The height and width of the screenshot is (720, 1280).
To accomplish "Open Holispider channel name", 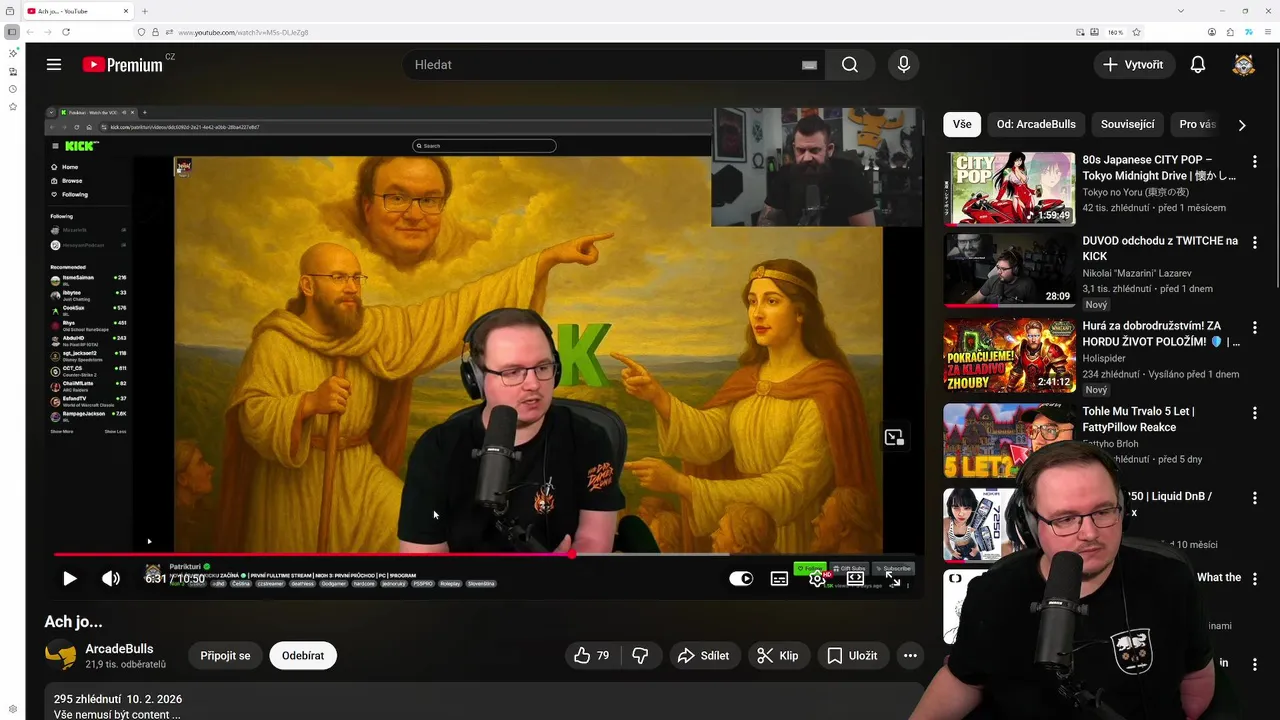I will 1104,358.
